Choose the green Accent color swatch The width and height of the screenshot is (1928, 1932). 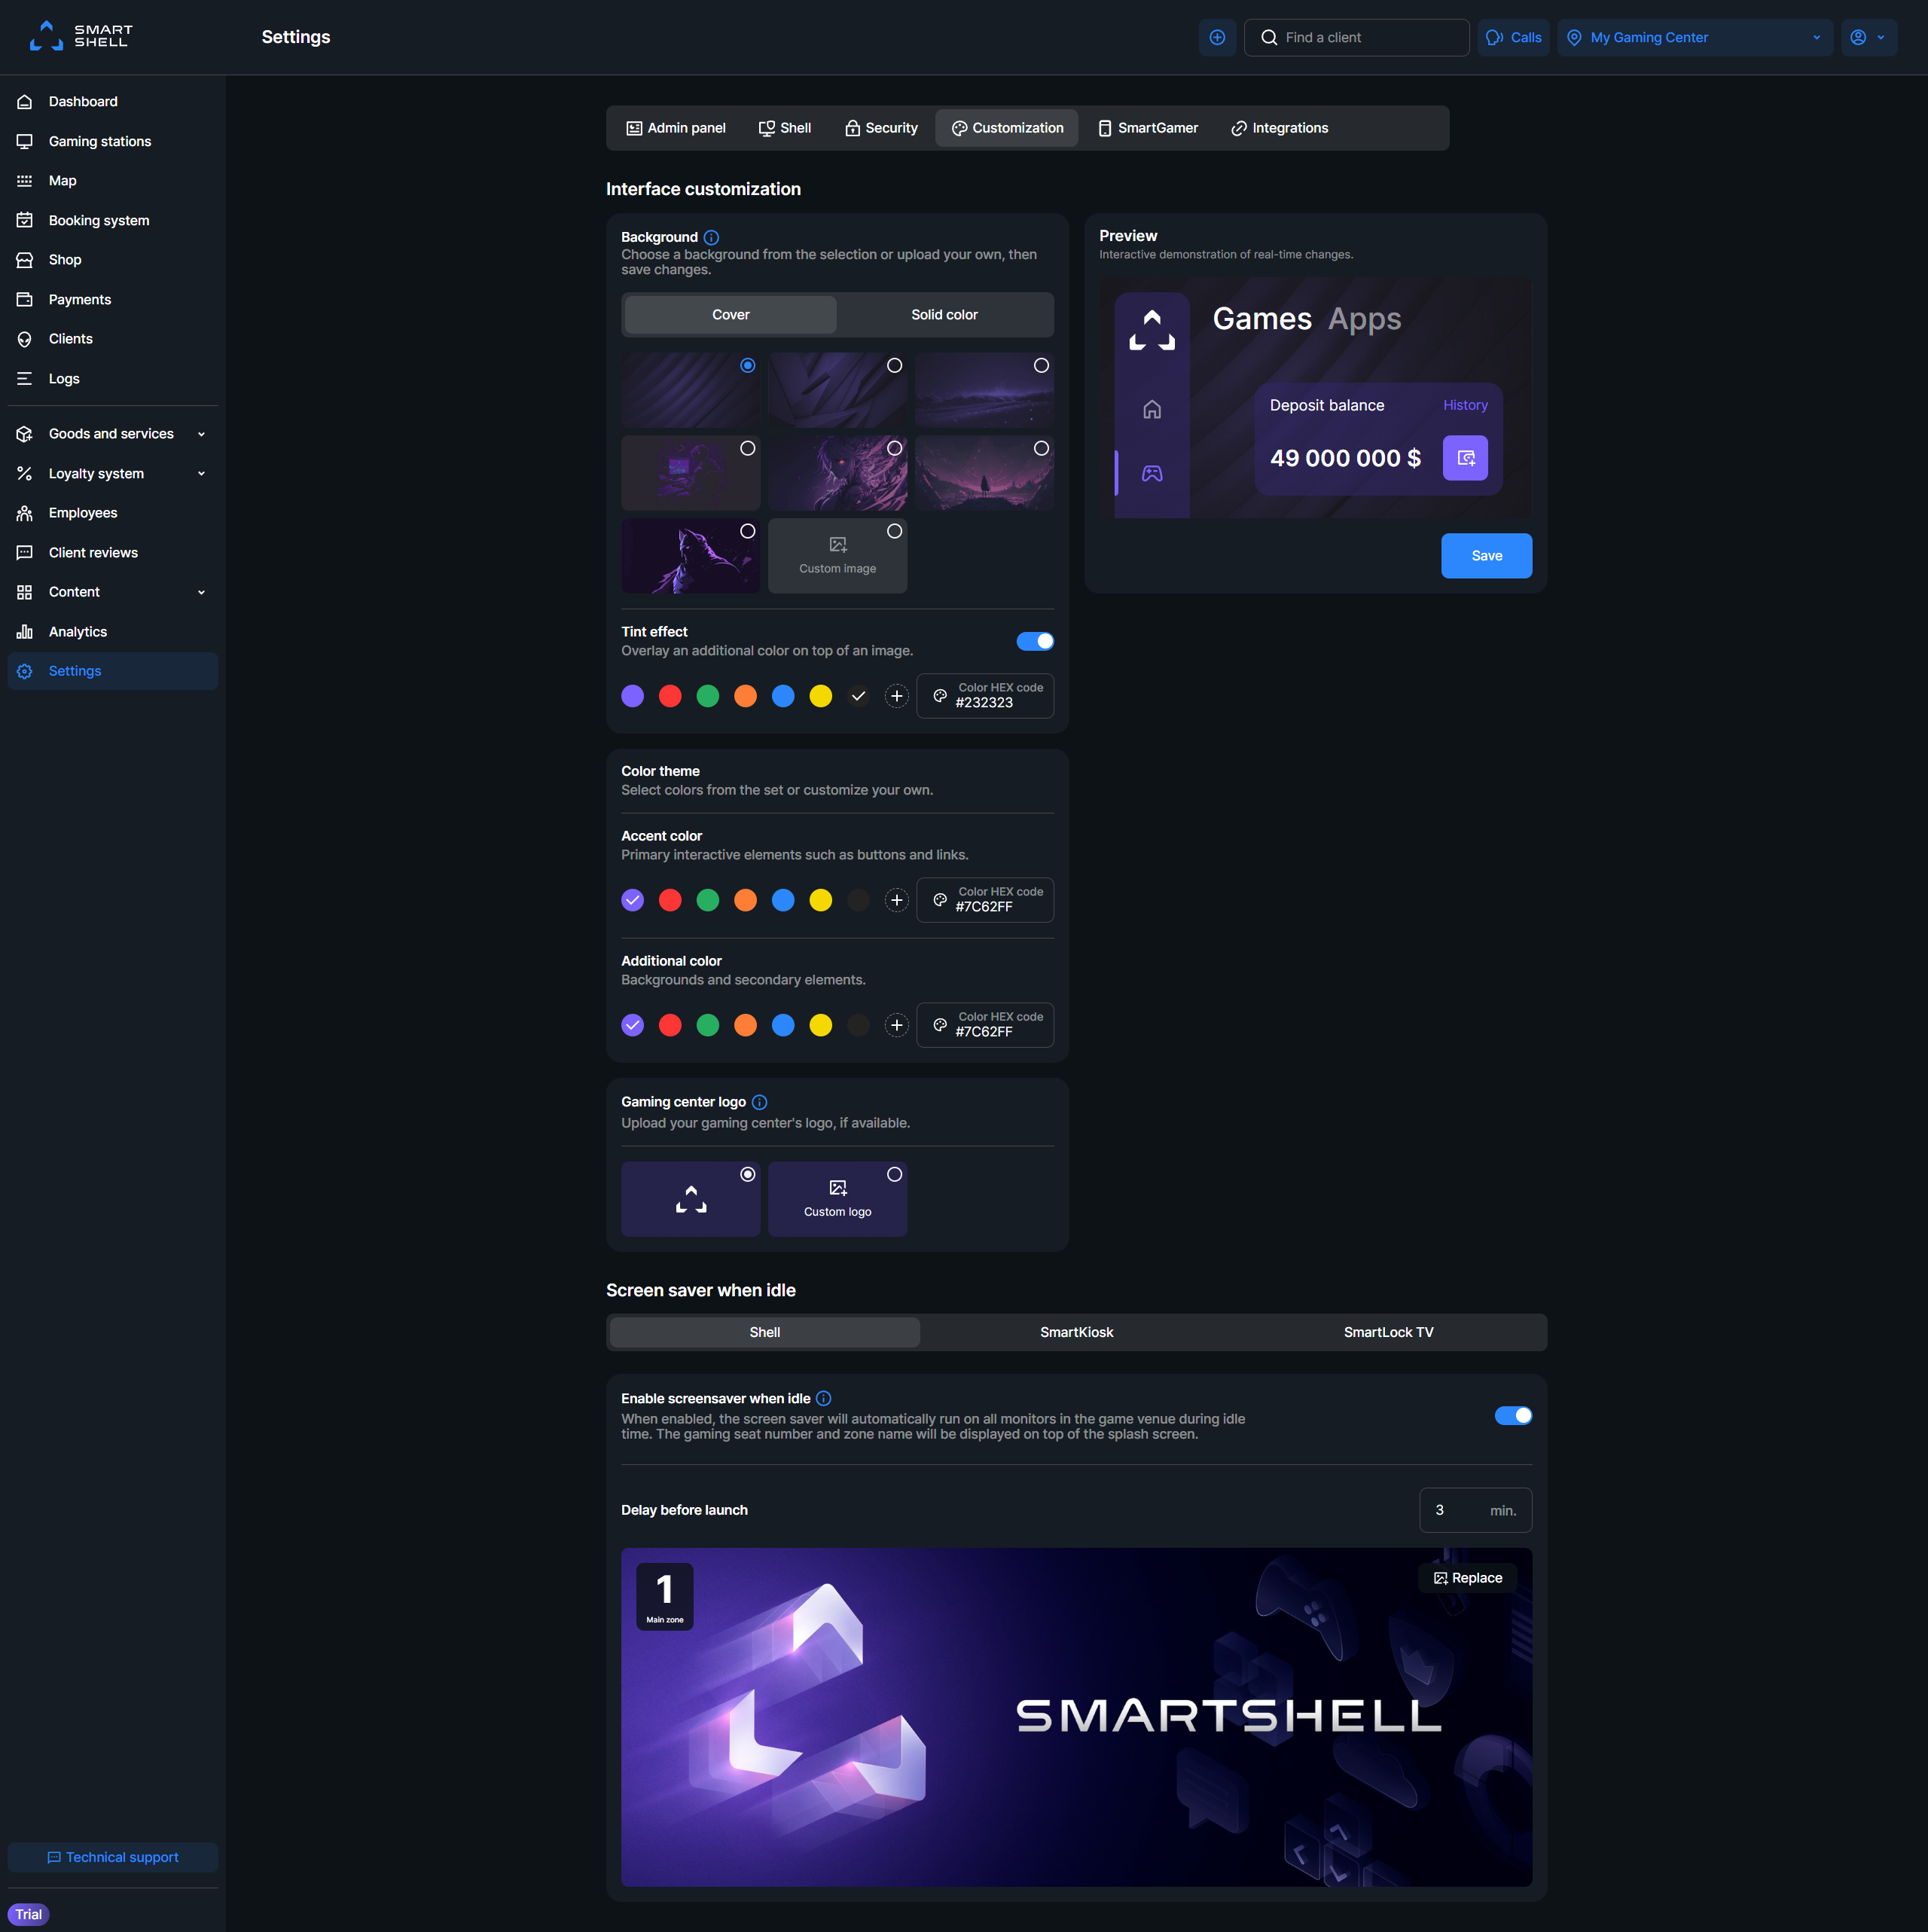[x=708, y=900]
